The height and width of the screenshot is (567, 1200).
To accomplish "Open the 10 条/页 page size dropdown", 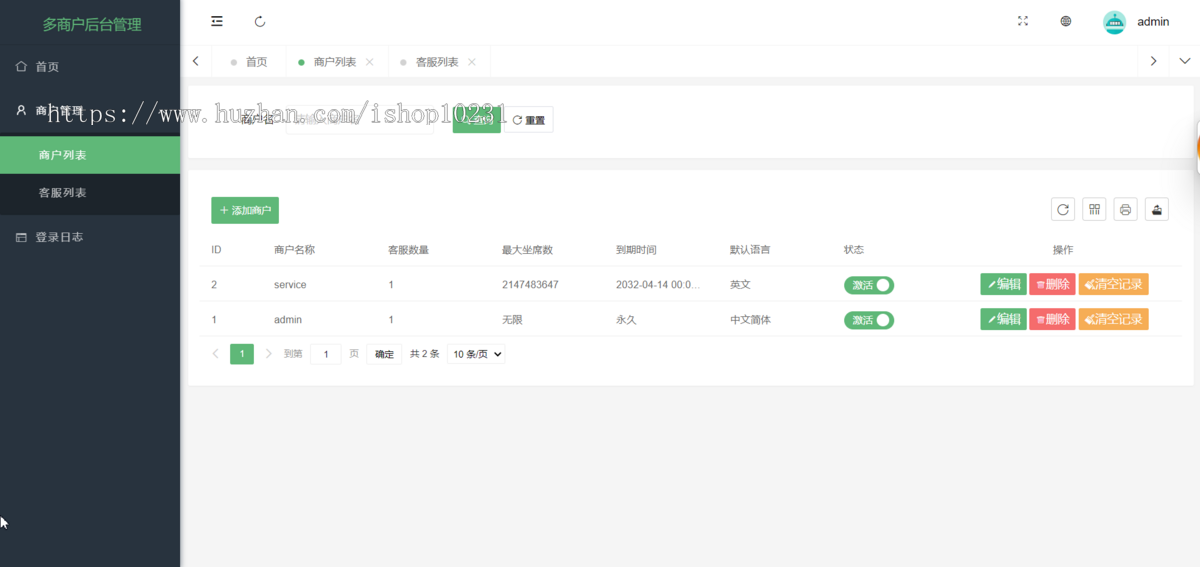I will (x=476, y=354).
